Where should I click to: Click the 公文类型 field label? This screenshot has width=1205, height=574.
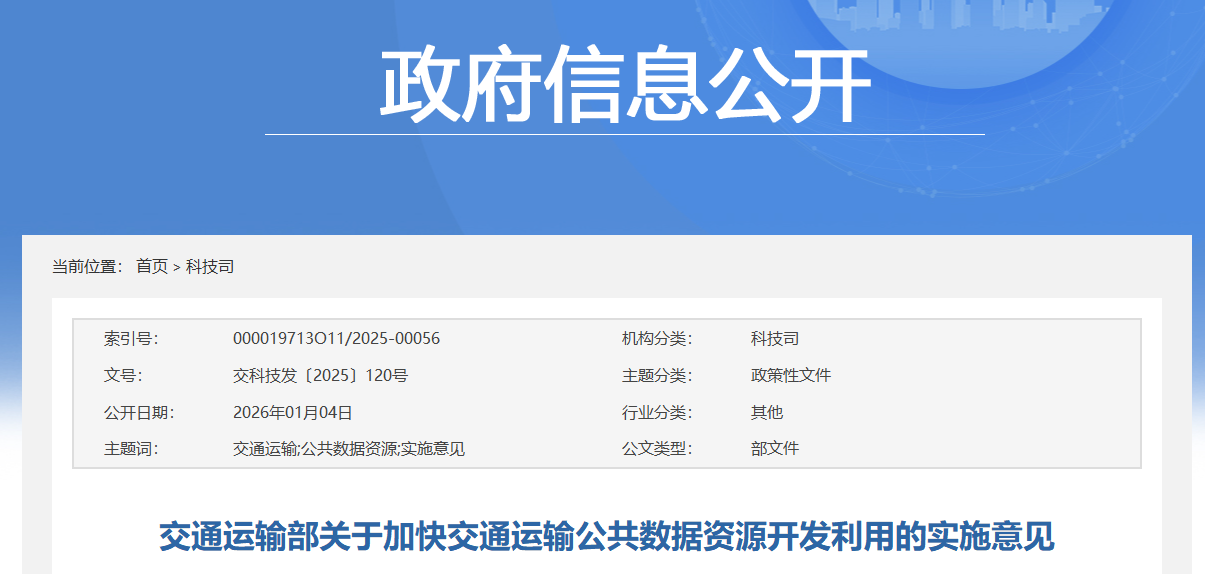coord(657,449)
